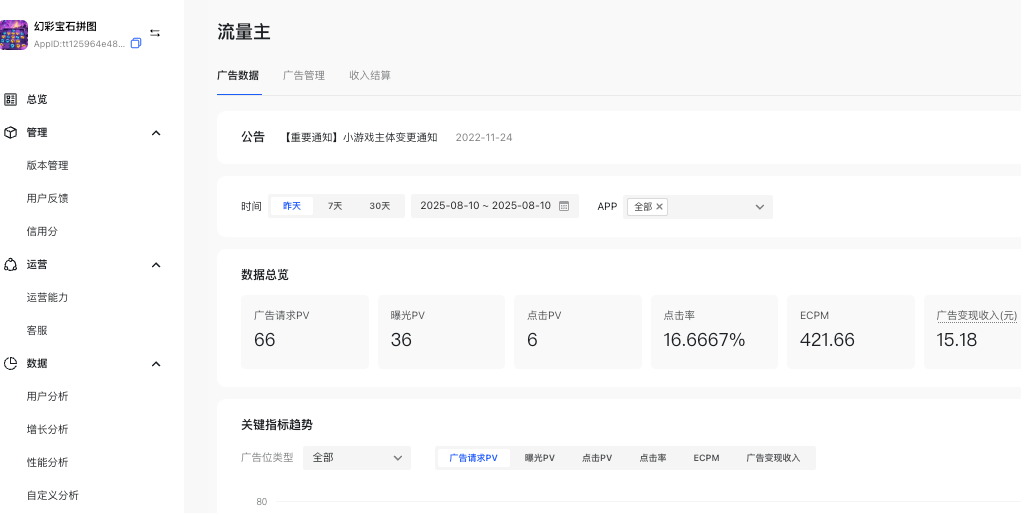Select the 30天 time range
Screen dimensions: 1021x513
[x=380, y=206]
